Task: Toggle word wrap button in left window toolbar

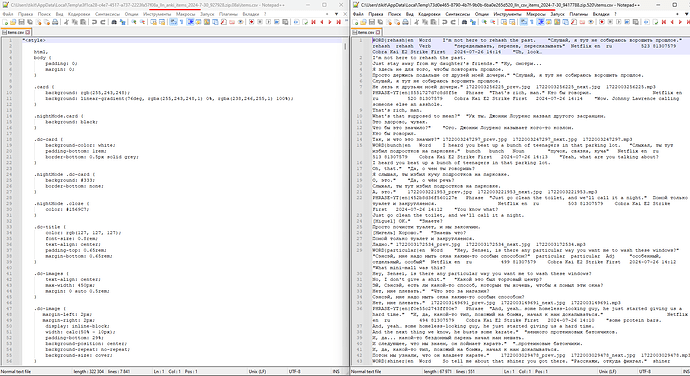Action: (172, 22)
